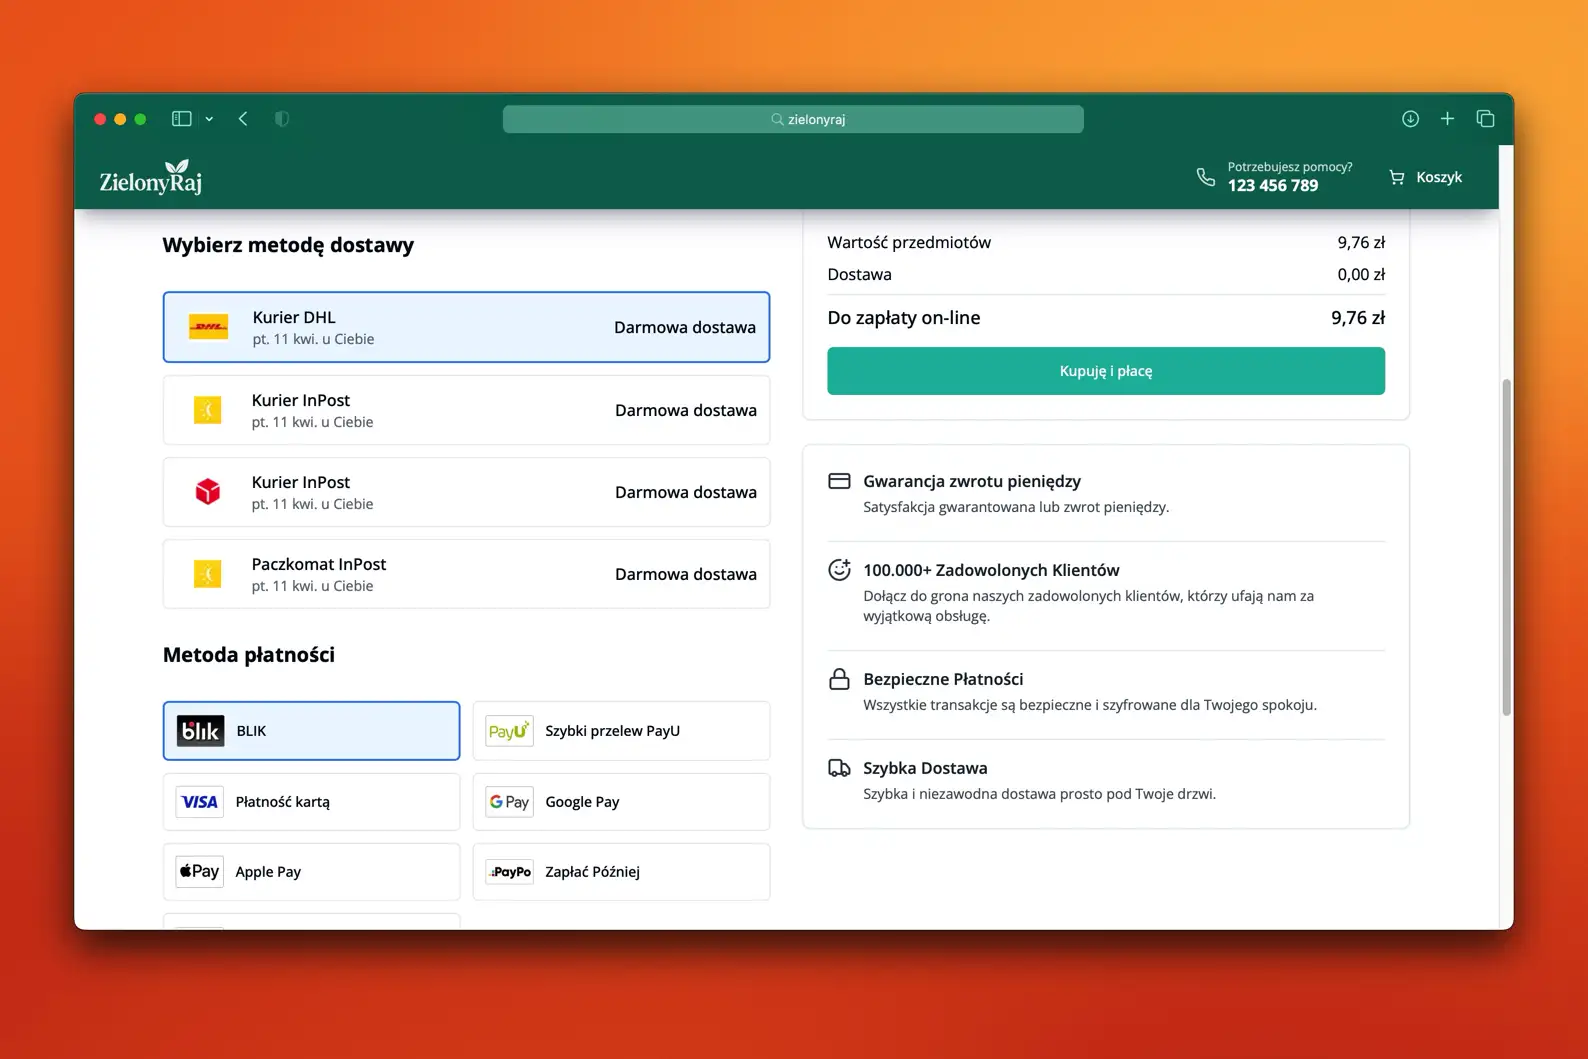The width and height of the screenshot is (1588, 1059).
Task: Click the ZielonyRaj logo in header
Action: click(151, 178)
